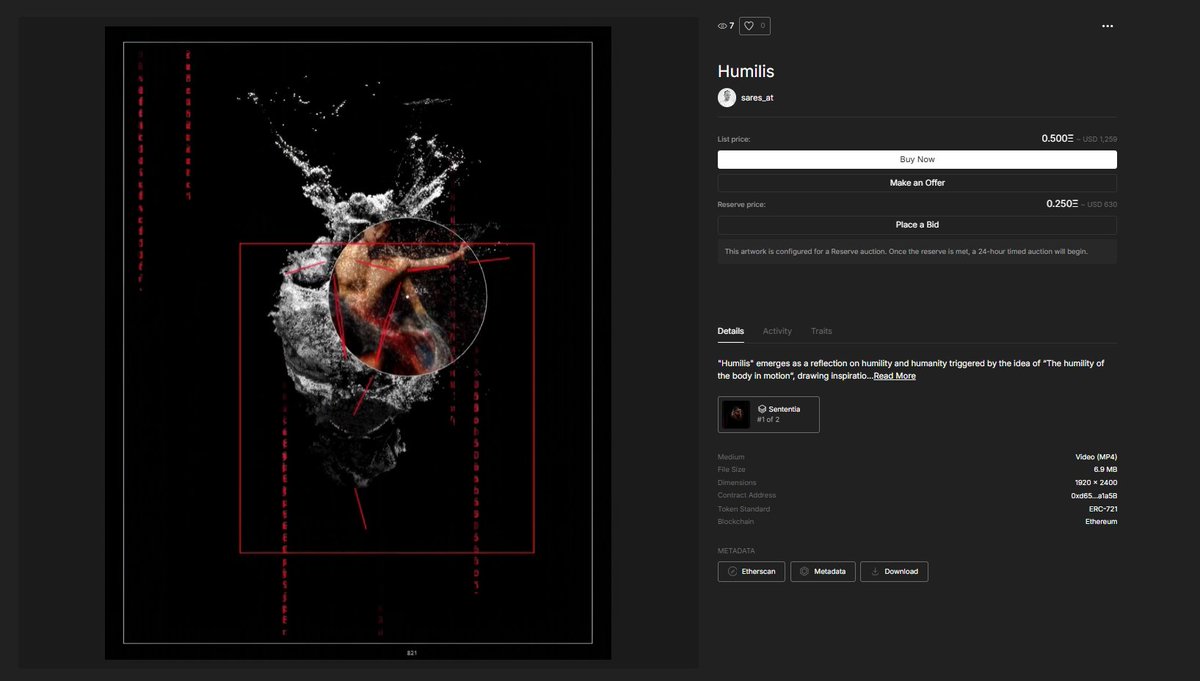
Task: Expand description with Read More
Action: (894, 376)
